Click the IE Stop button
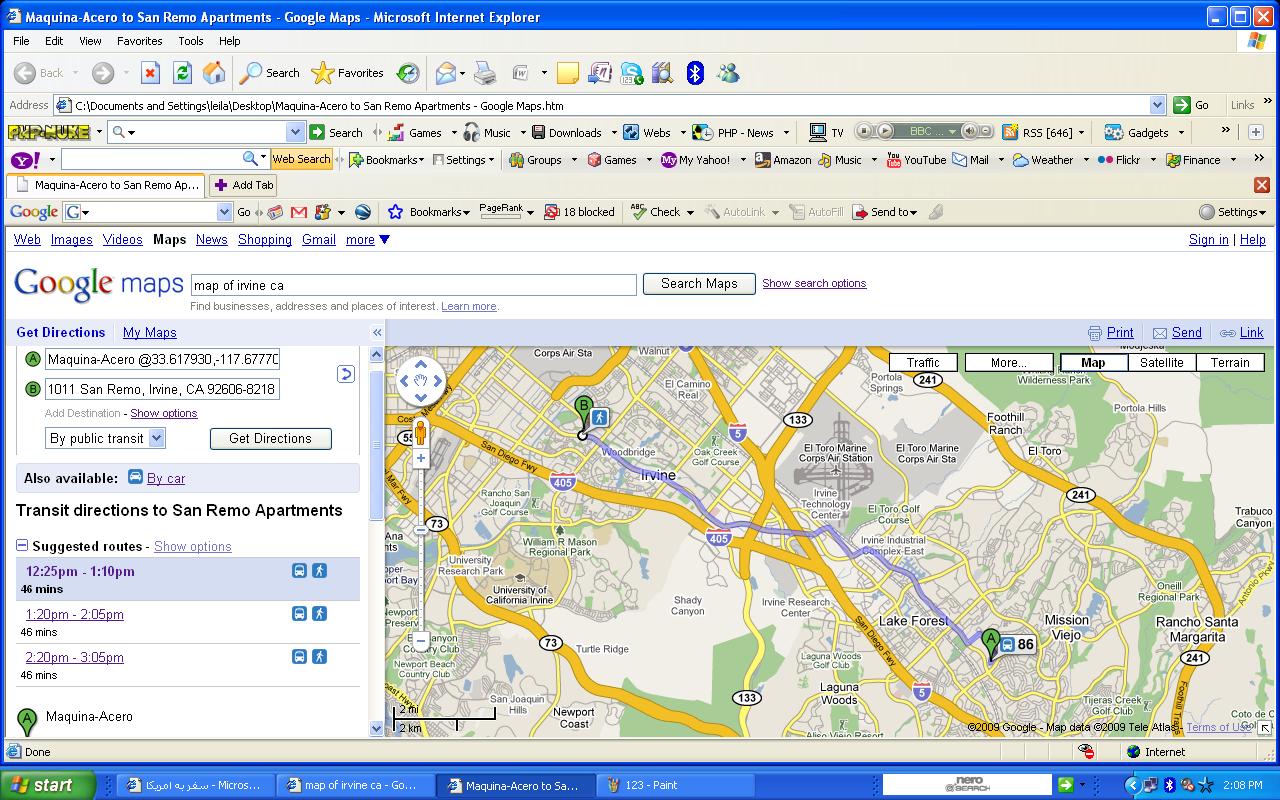This screenshot has width=1280, height=800. 150,73
